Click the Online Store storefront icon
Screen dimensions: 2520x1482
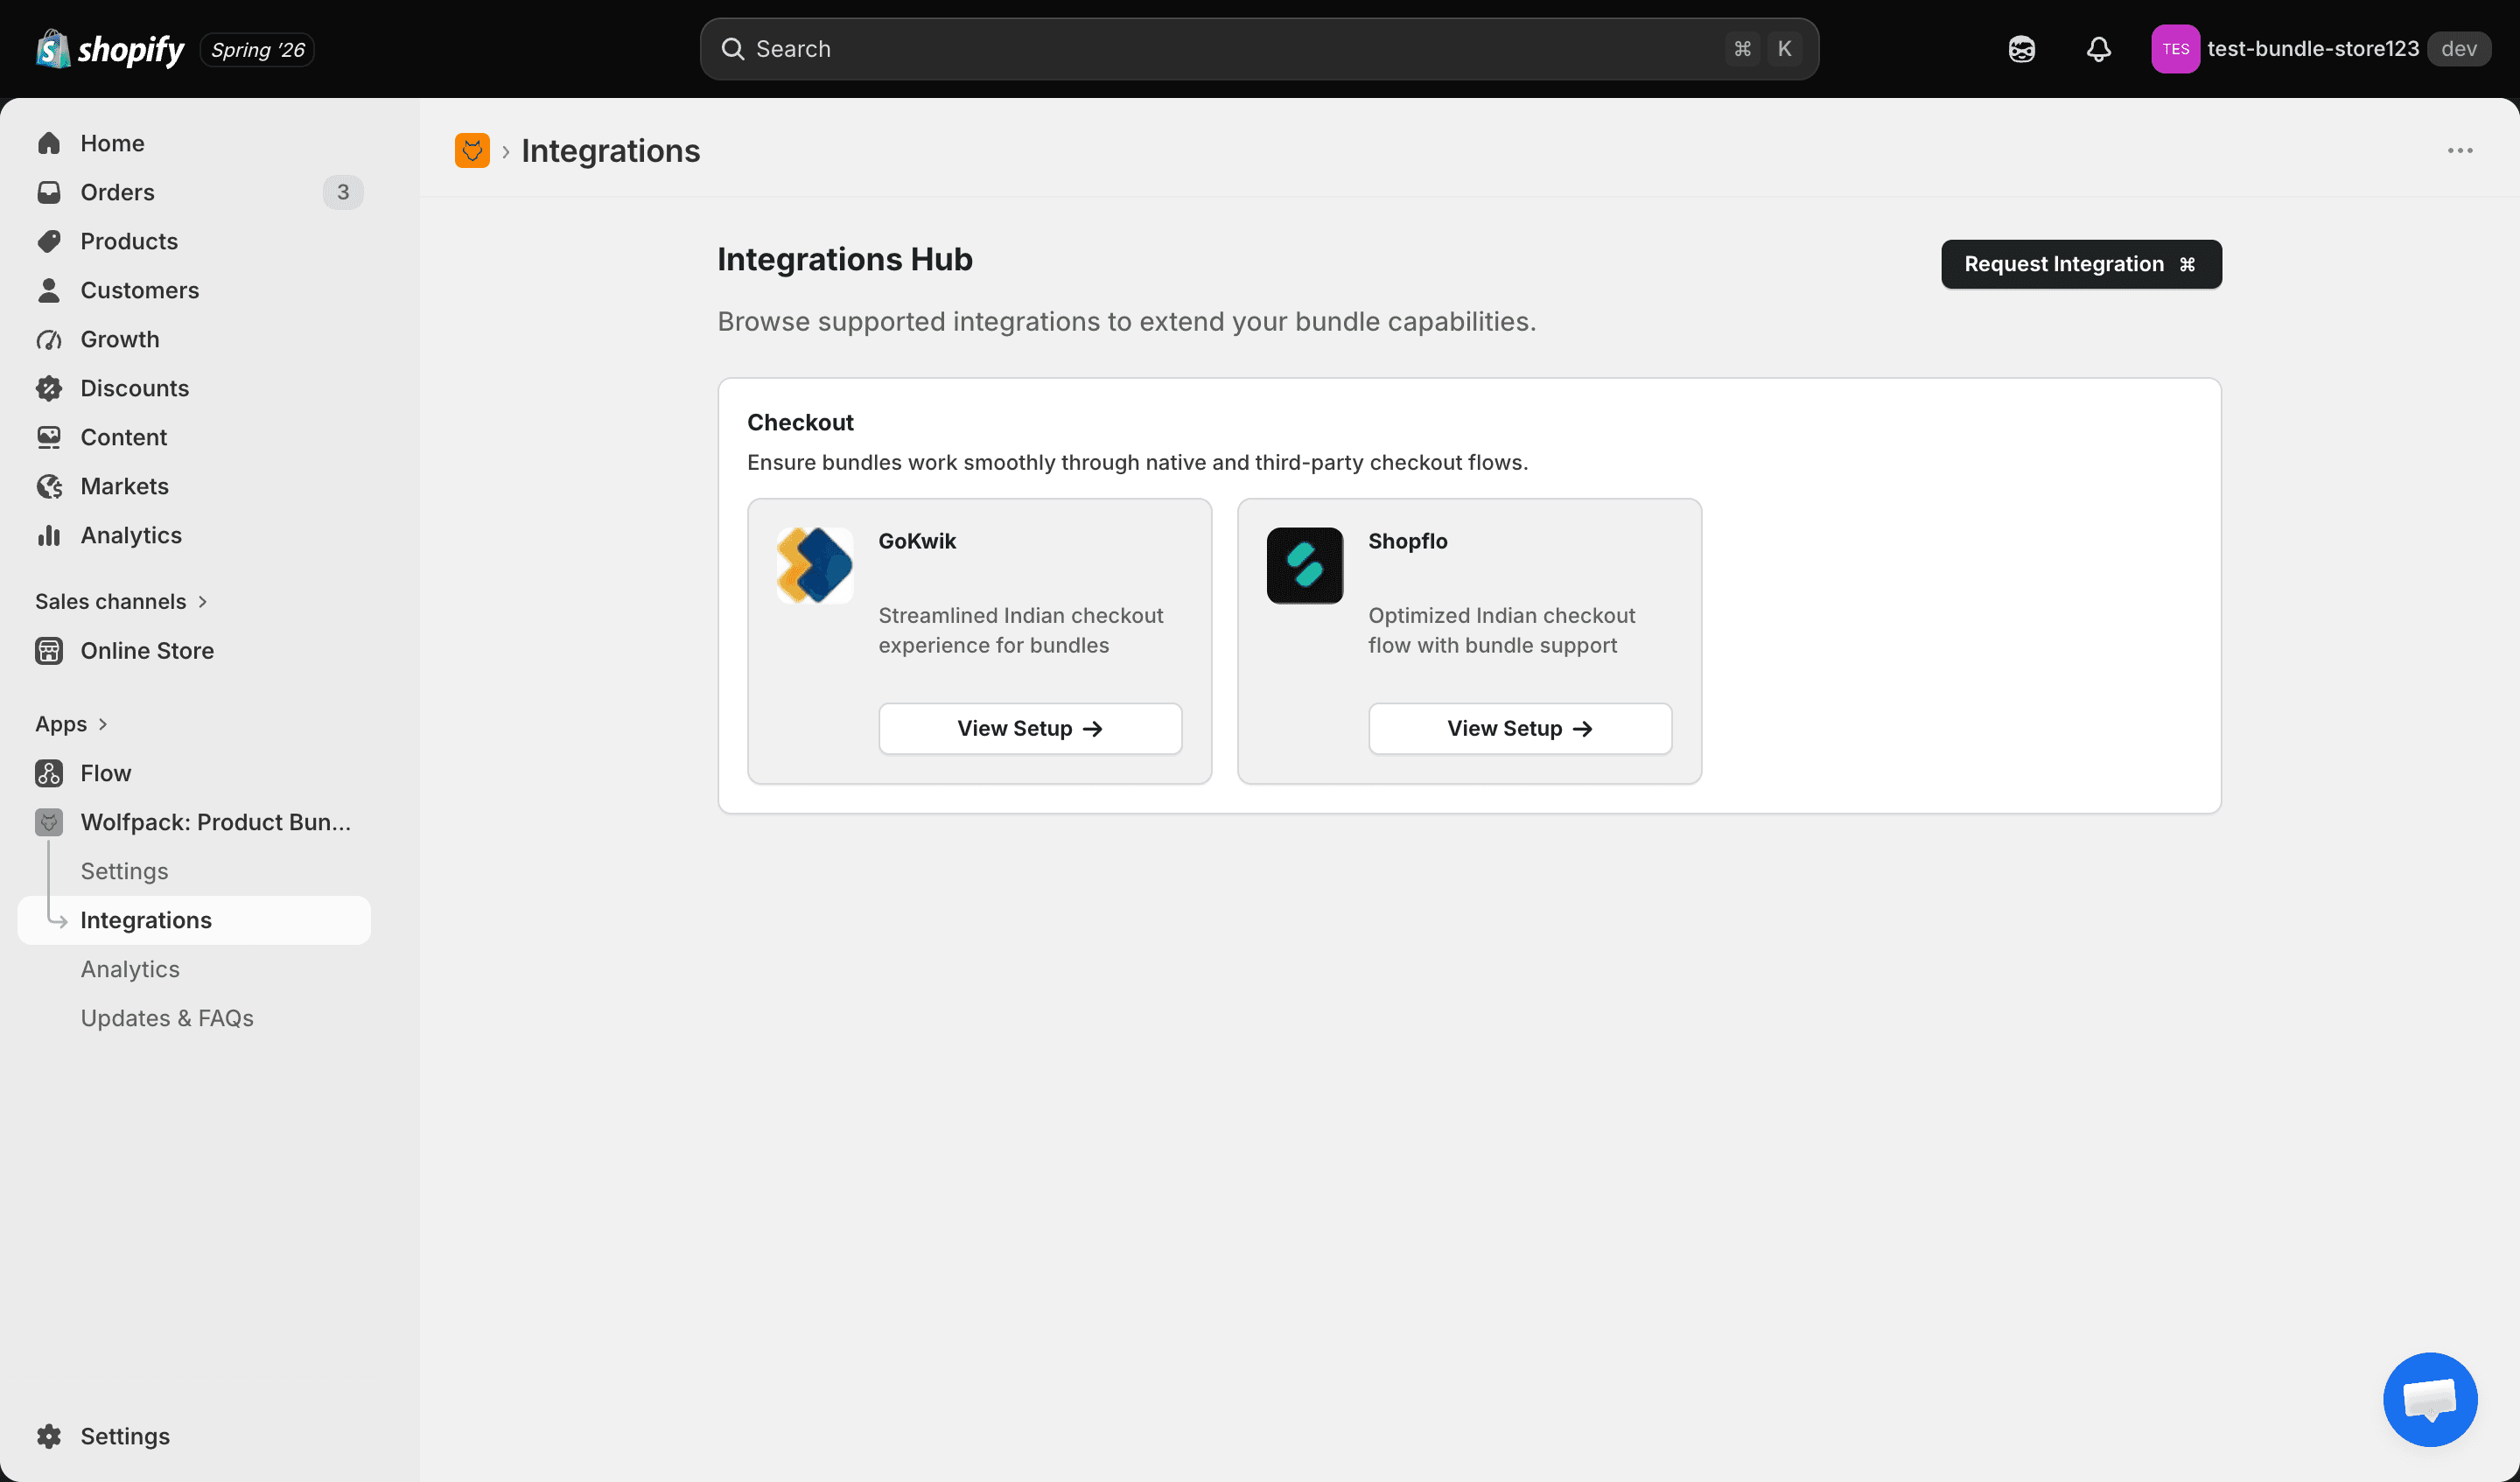point(49,650)
